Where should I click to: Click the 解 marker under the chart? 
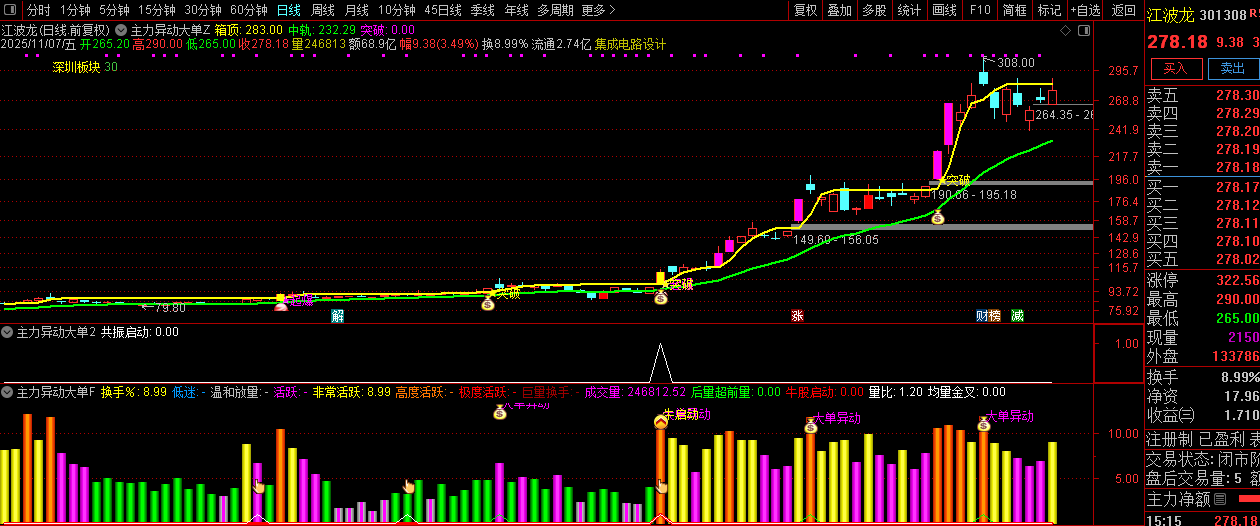click(x=338, y=316)
